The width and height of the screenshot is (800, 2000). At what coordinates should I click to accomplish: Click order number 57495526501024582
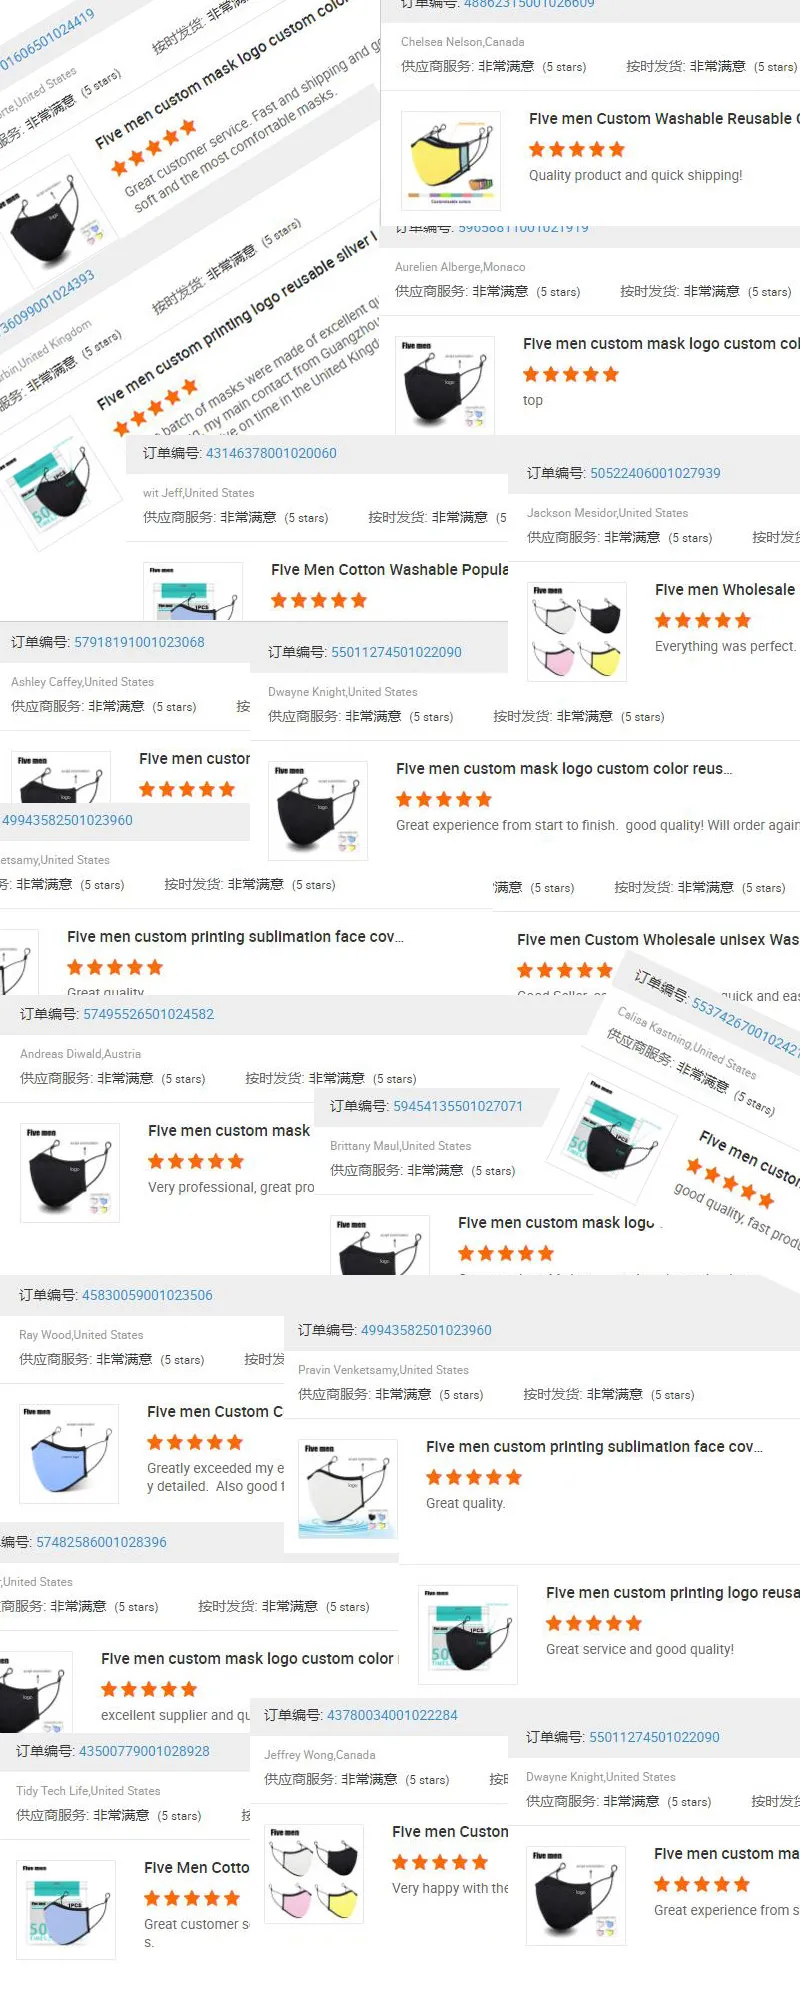[x=148, y=1014]
